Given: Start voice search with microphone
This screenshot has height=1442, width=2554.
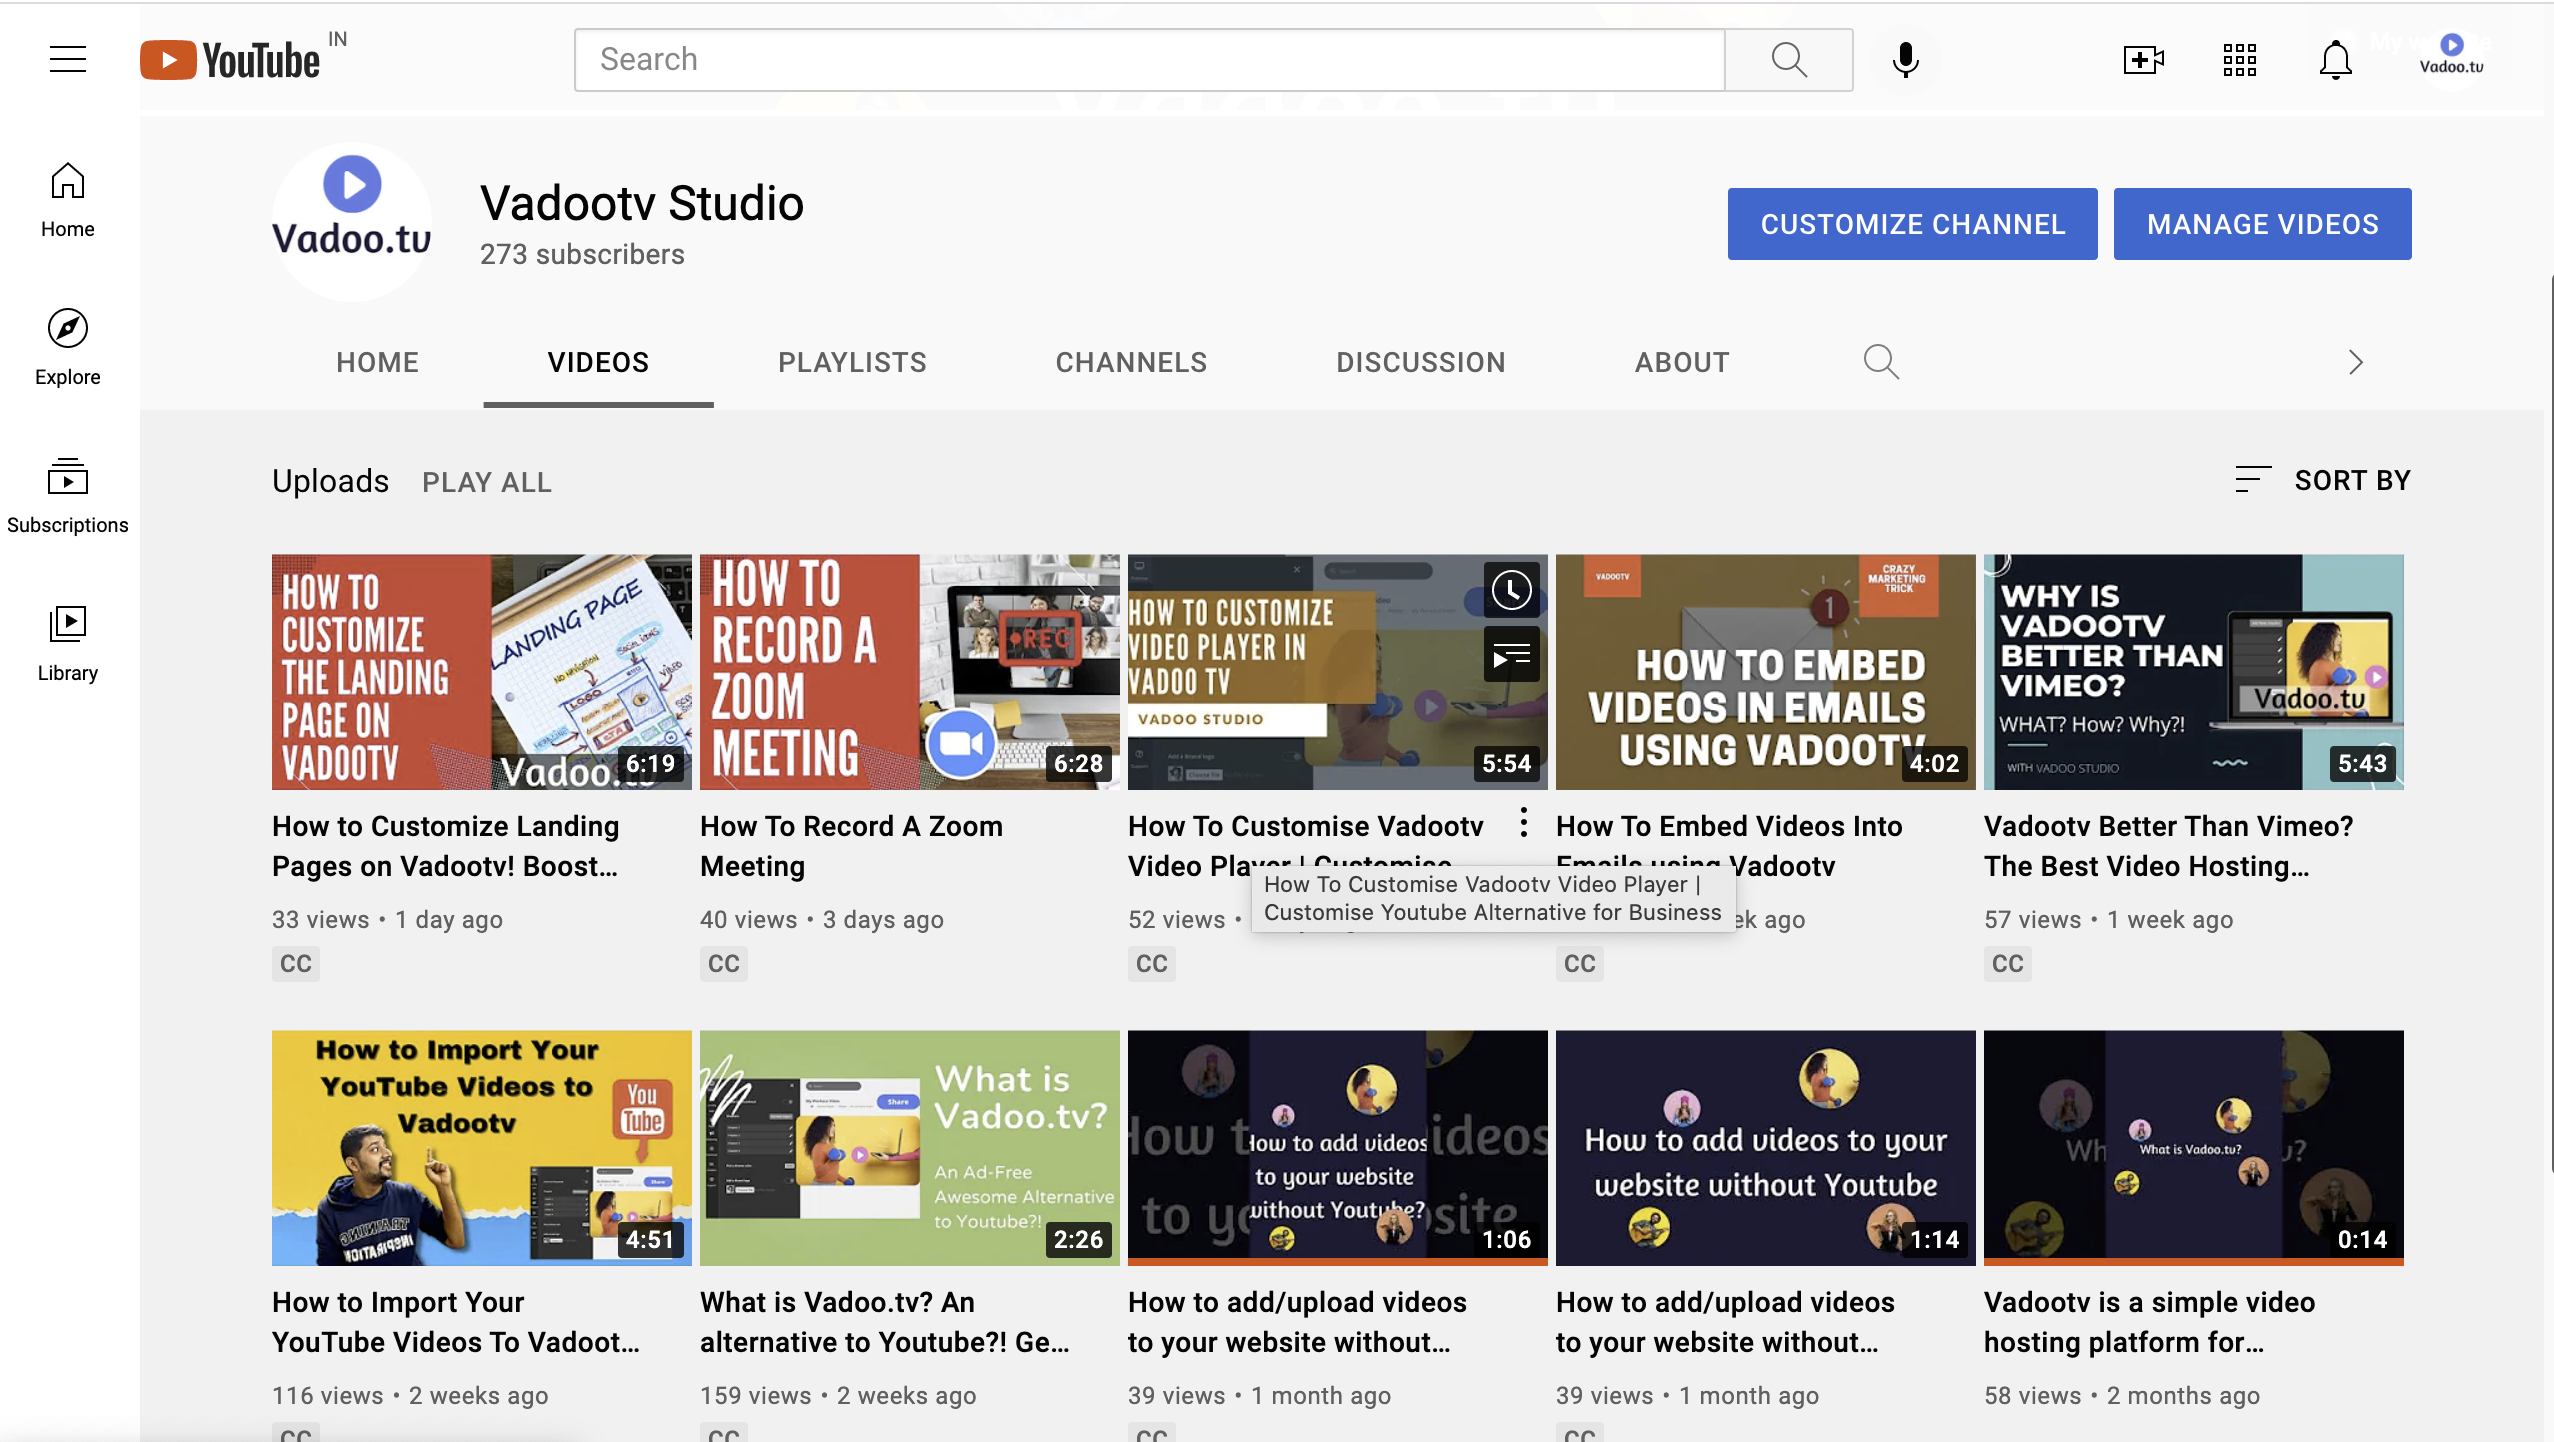Looking at the screenshot, I should coord(1906,60).
